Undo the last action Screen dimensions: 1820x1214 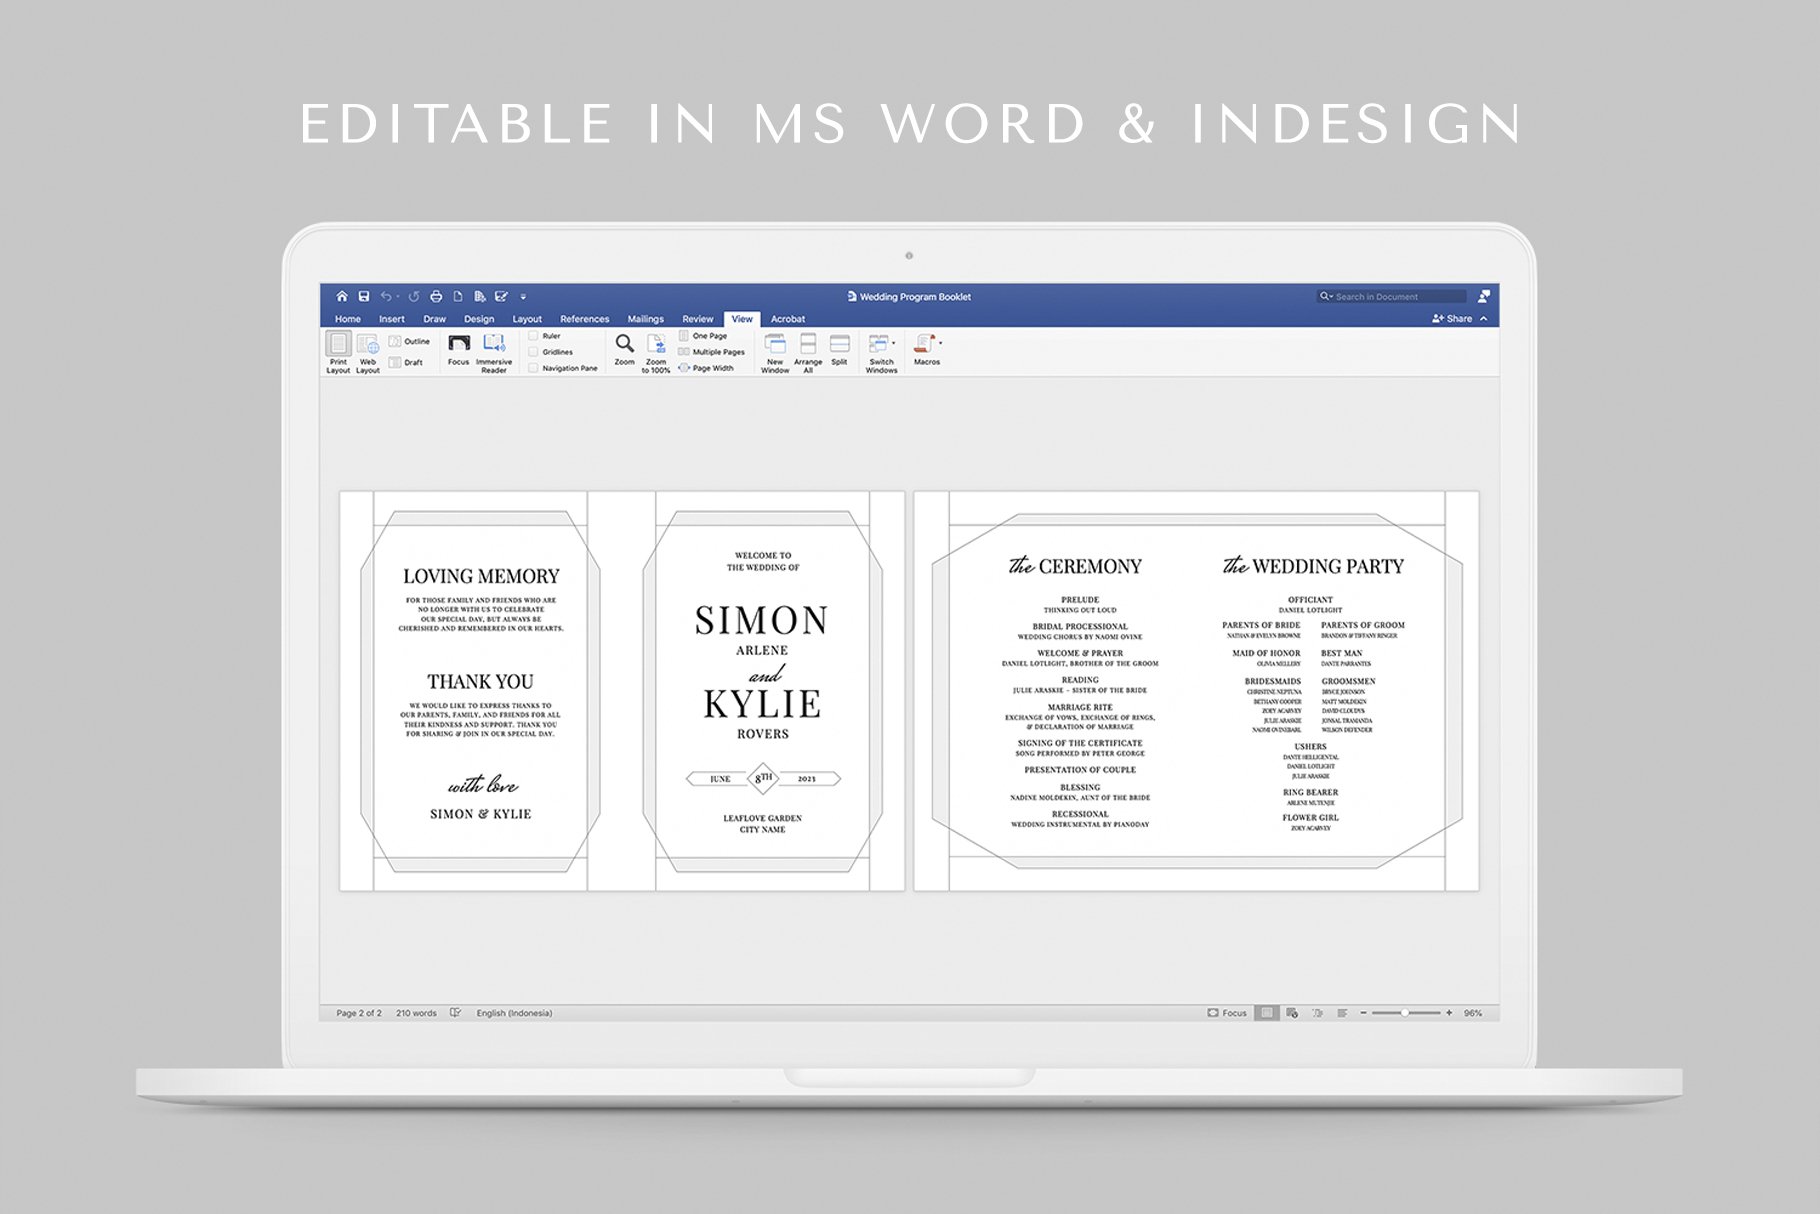[x=385, y=296]
